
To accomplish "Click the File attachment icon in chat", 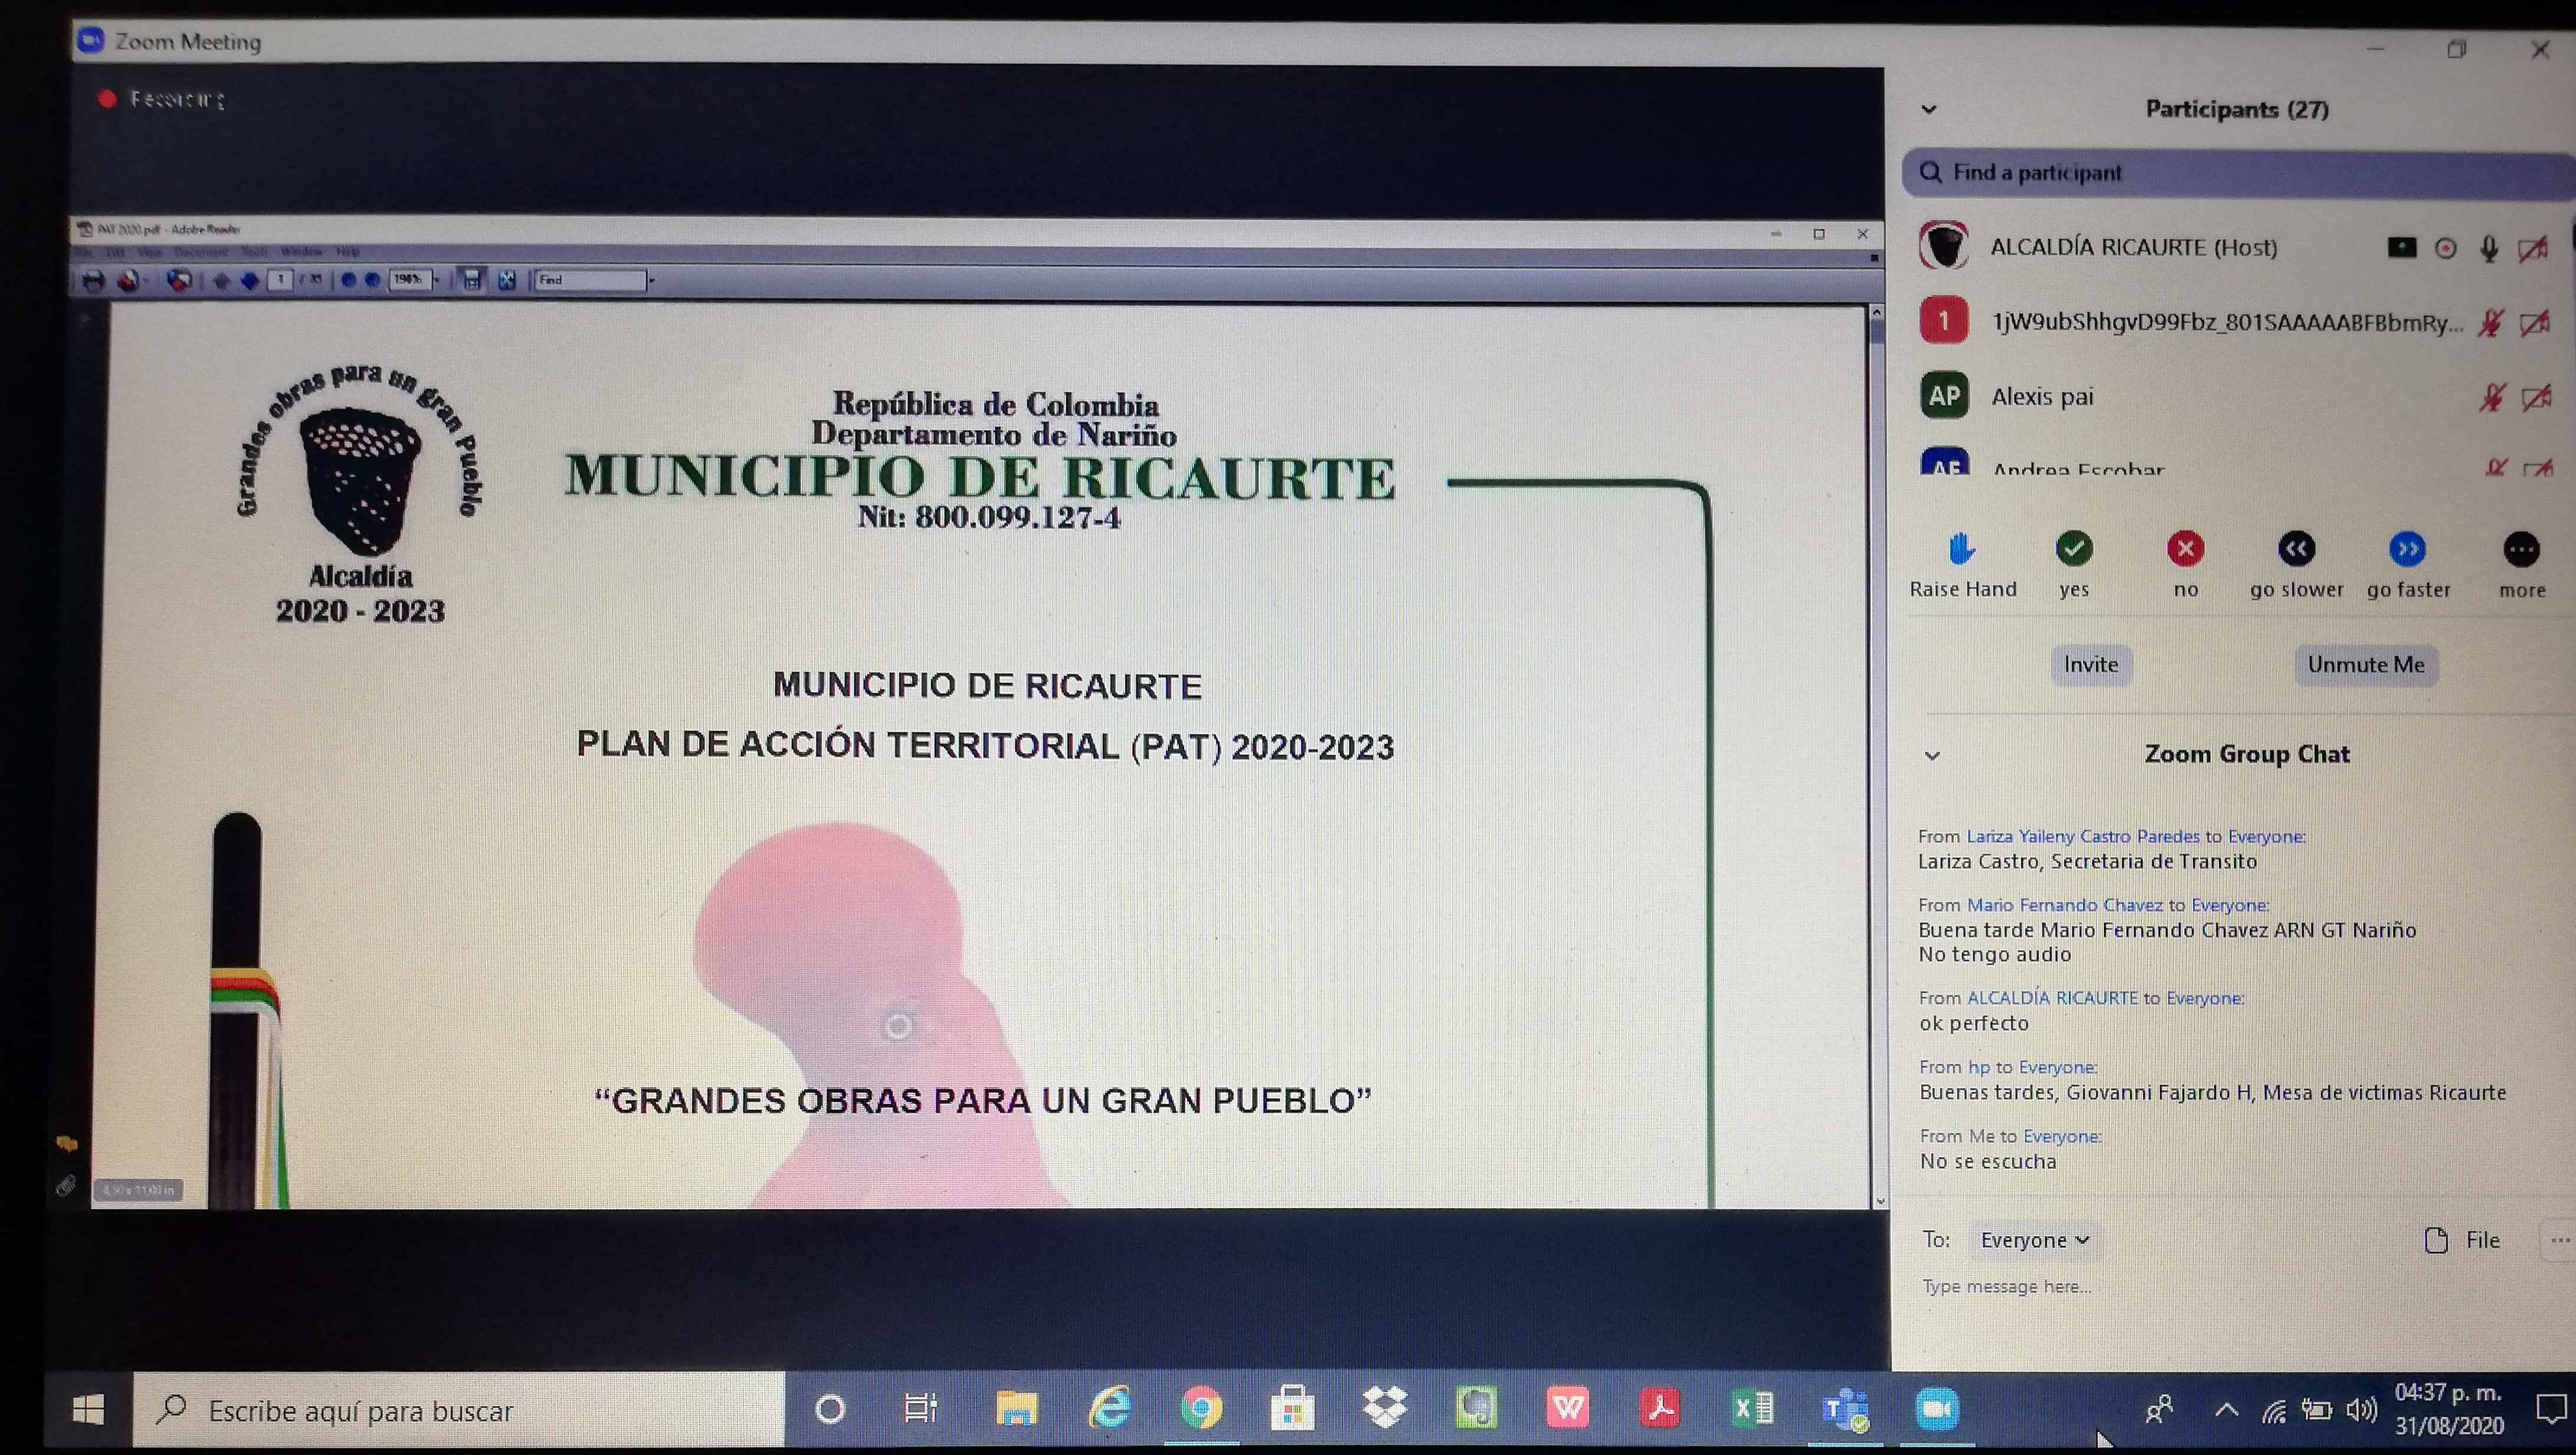I will [2437, 1240].
